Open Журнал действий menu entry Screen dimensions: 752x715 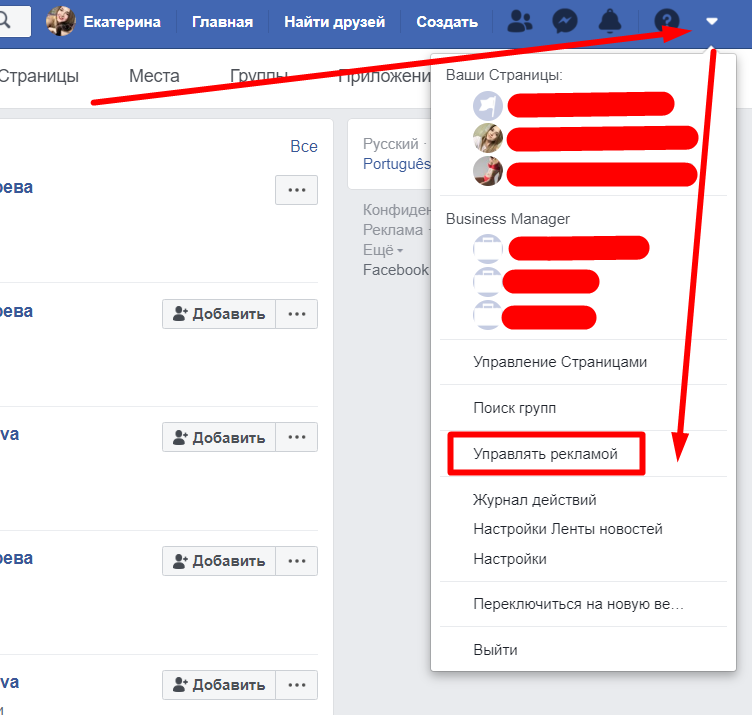534,500
